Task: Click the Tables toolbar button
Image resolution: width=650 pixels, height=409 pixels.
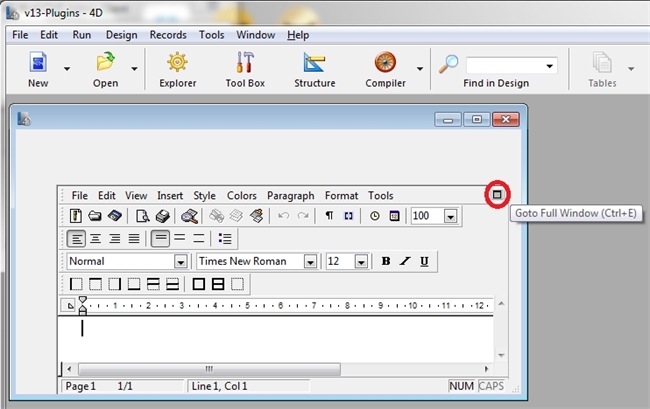Action: click(602, 70)
